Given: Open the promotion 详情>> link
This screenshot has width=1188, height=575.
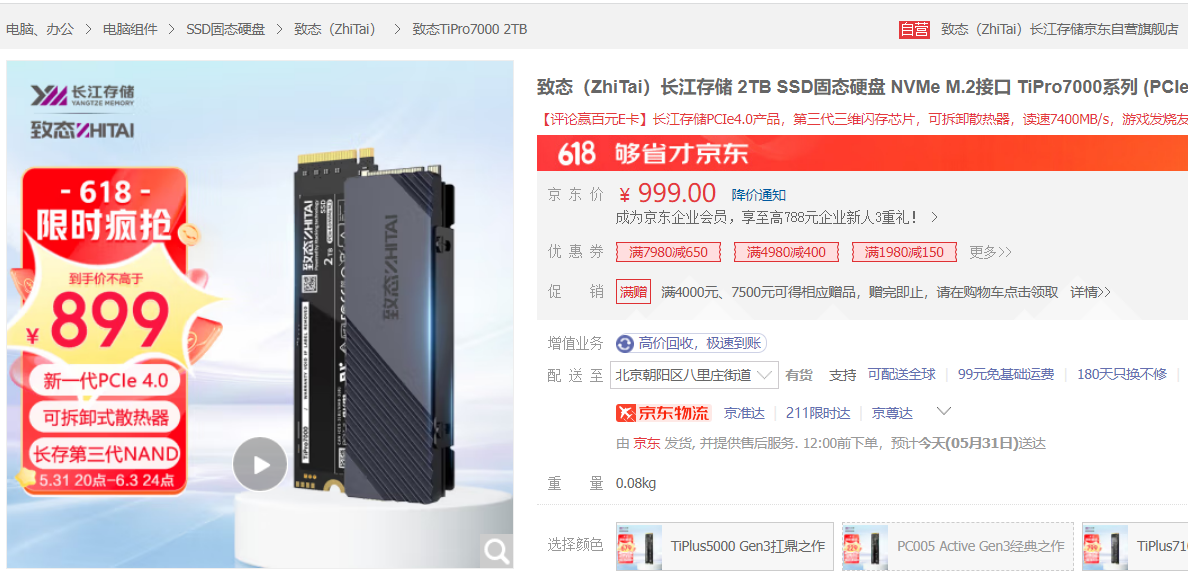Looking at the screenshot, I should coord(1090,292).
